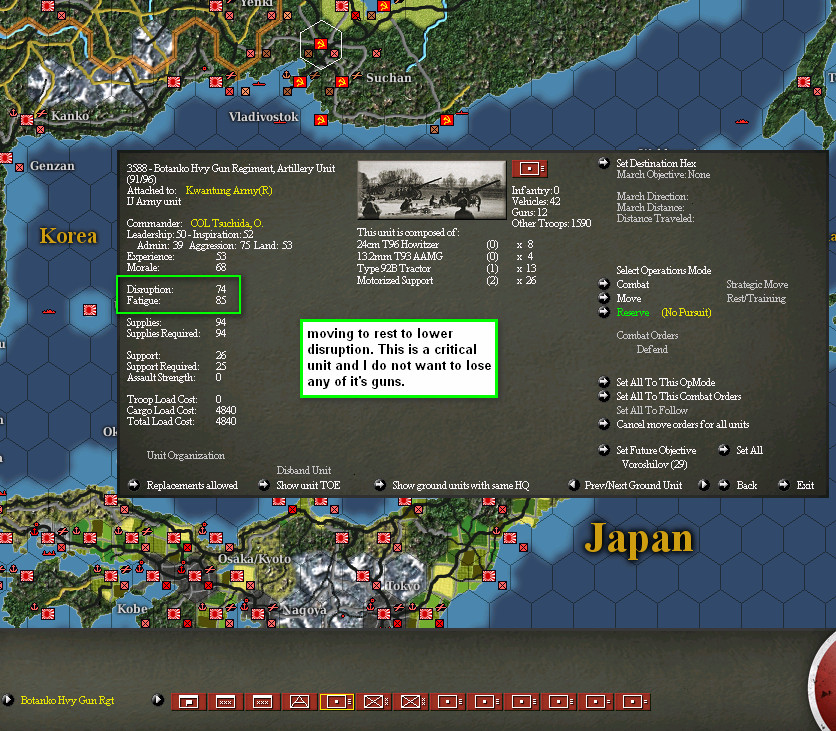Click Nagoya city label on map
The image size is (836, 731).
coord(304,610)
